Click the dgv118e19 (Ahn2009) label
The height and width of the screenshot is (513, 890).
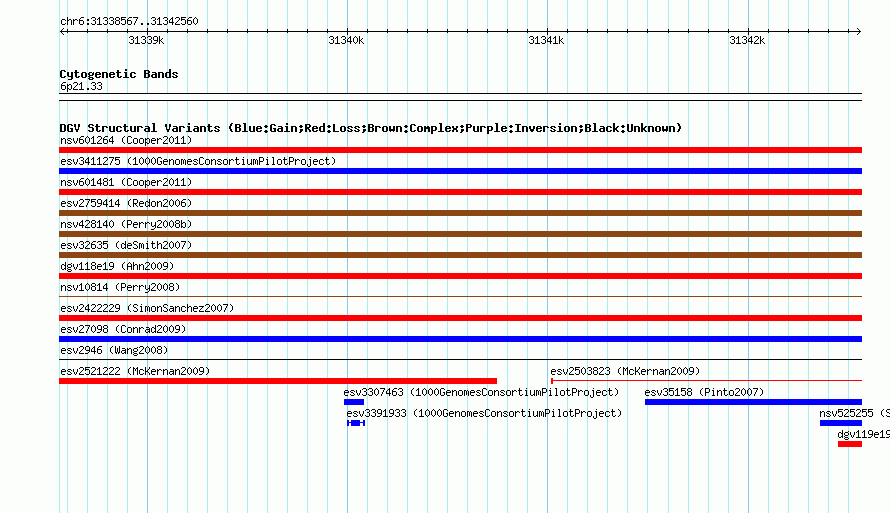click(x=117, y=266)
